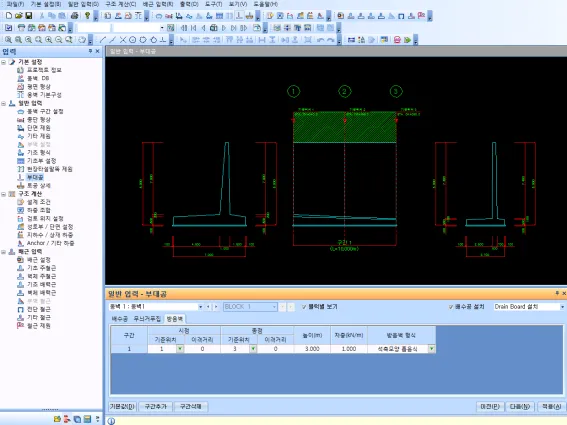Click the Print icon in top toolbar
The width and height of the screenshot is (567, 425).
(x=74, y=16)
